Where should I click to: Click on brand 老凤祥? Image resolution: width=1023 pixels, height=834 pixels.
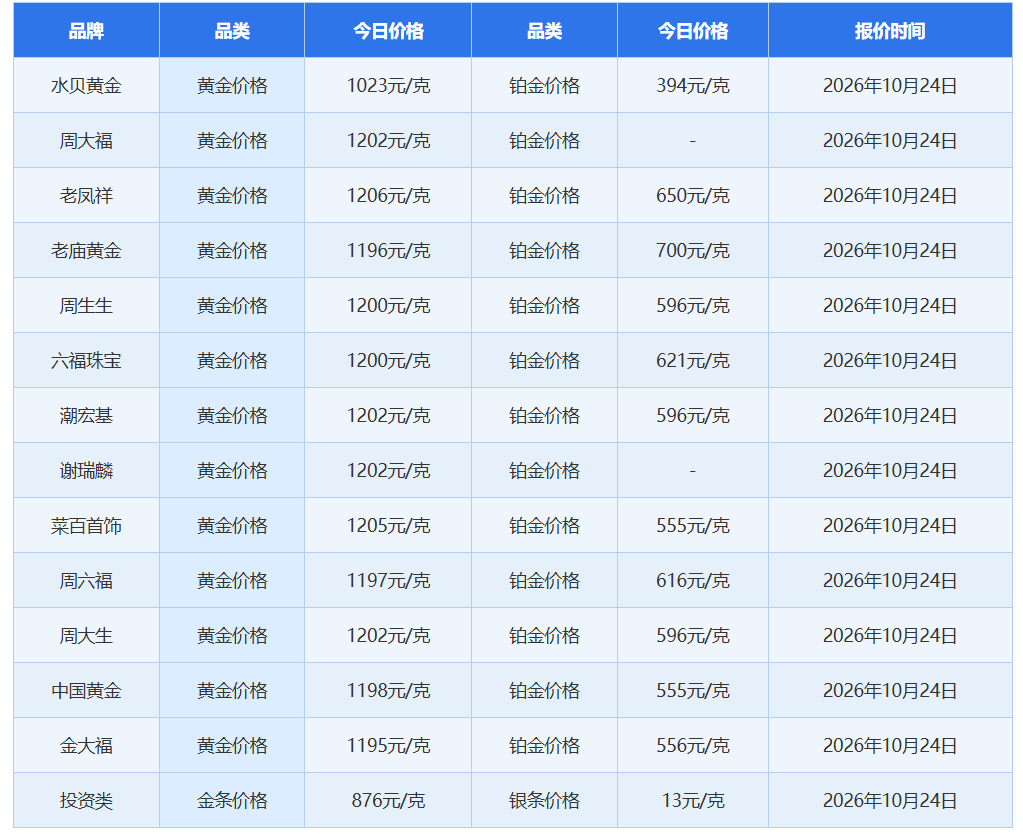click(x=86, y=196)
